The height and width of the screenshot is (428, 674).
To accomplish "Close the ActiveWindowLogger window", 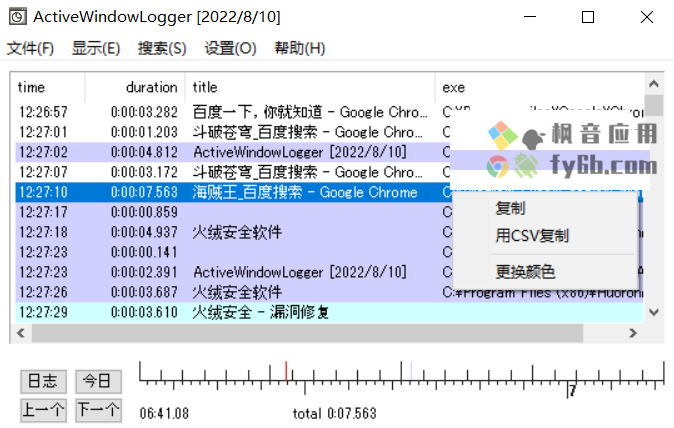I will pyautogui.click(x=646, y=17).
